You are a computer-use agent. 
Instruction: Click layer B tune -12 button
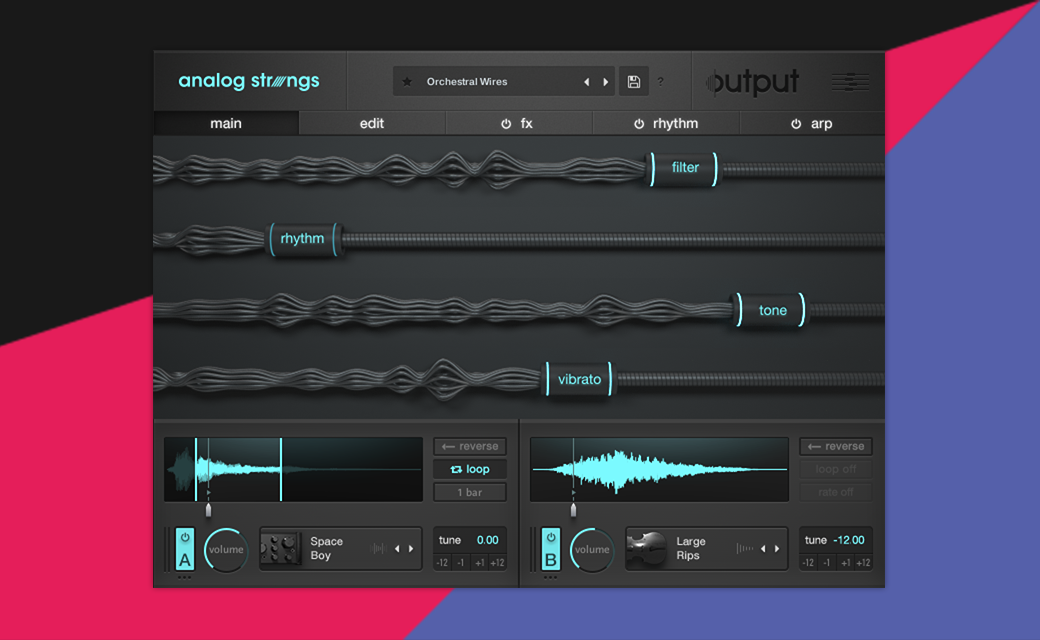click(x=808, y=562)
